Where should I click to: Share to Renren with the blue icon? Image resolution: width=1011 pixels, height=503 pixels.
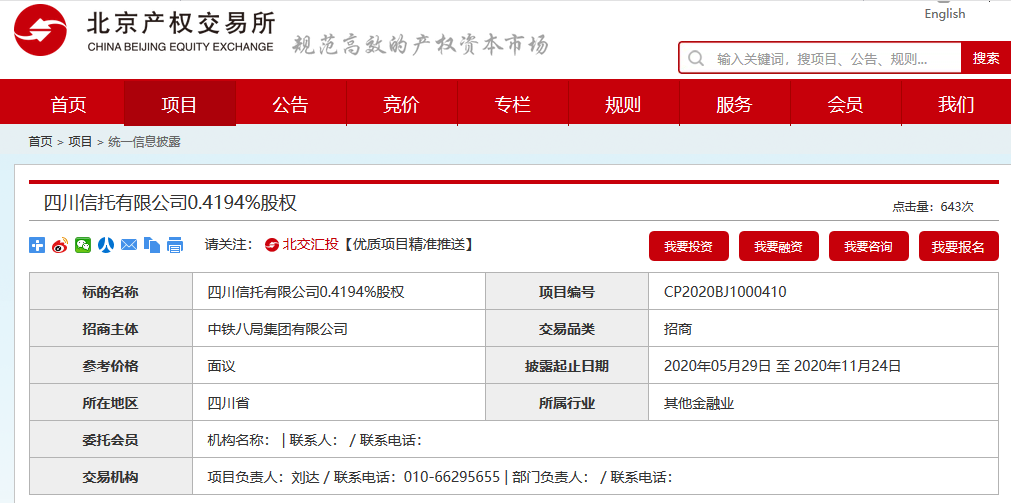coord(106,245)
